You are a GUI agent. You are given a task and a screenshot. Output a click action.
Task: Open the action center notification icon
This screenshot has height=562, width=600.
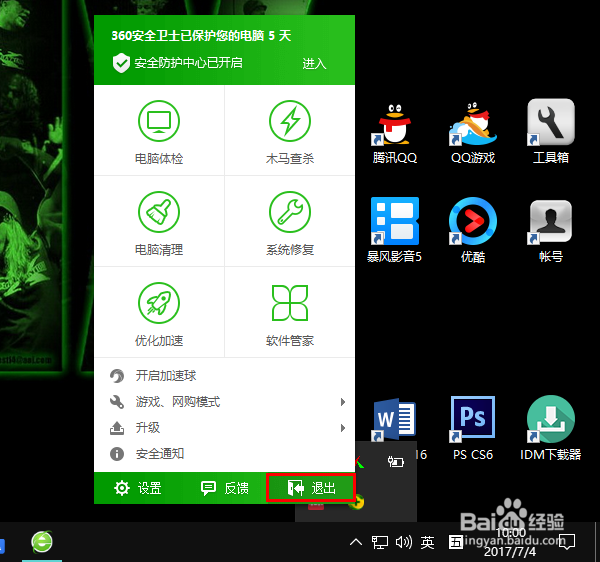tap(567, 542)
